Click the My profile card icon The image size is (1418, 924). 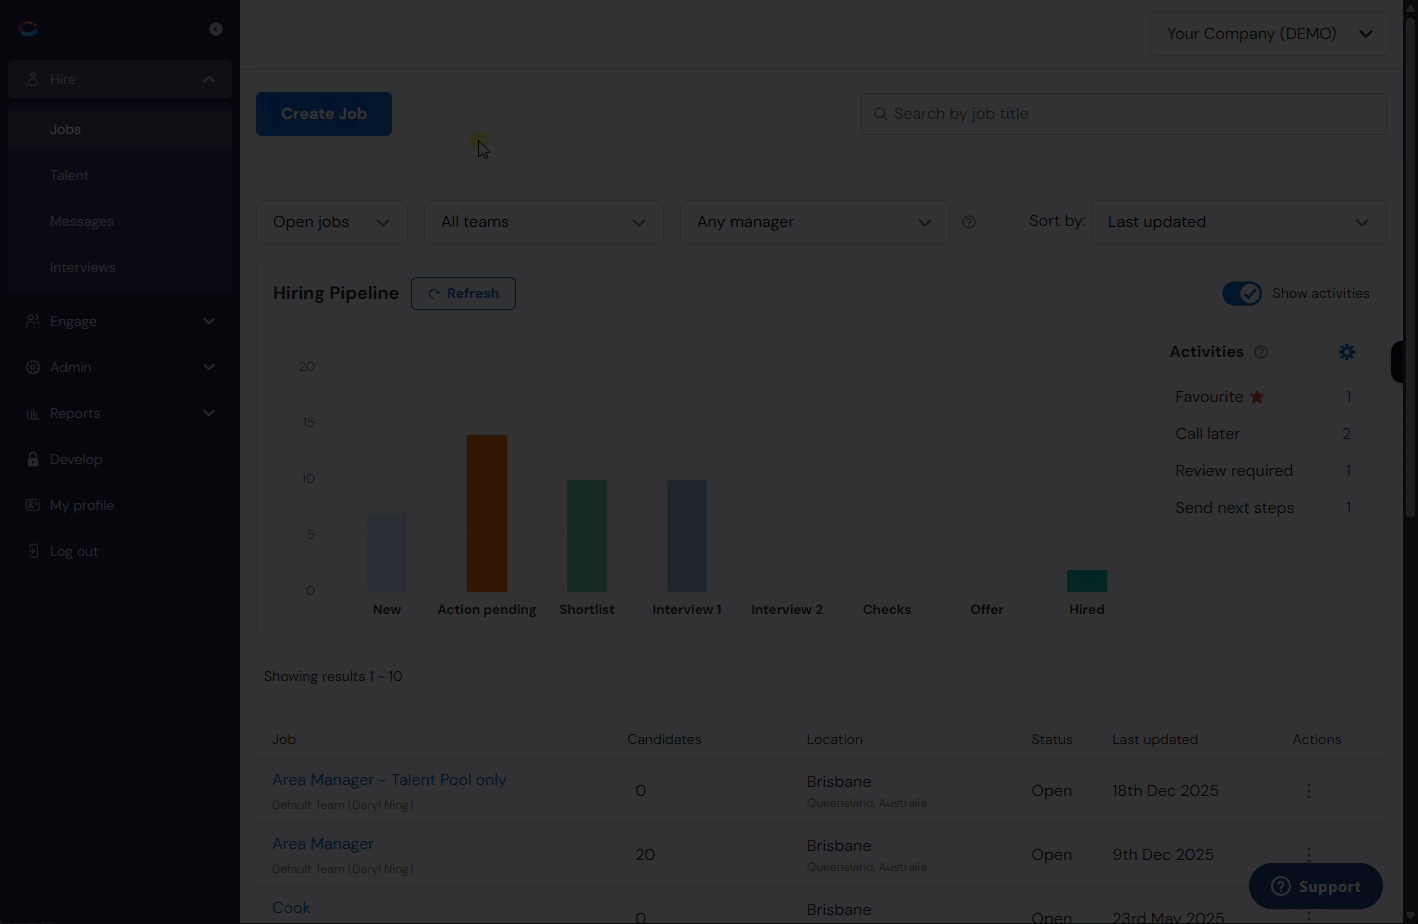(x=32, y=505)
